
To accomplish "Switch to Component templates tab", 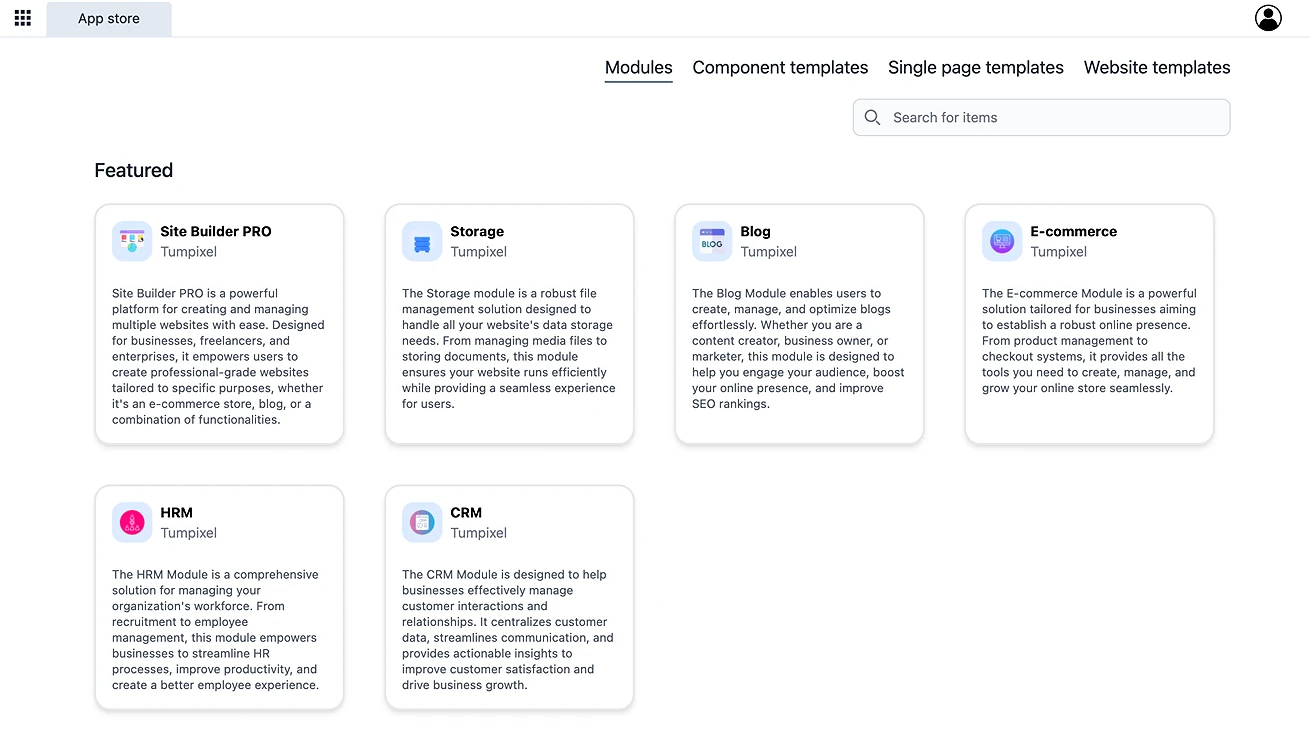I will pyautogui.click(x=780, y=68).
